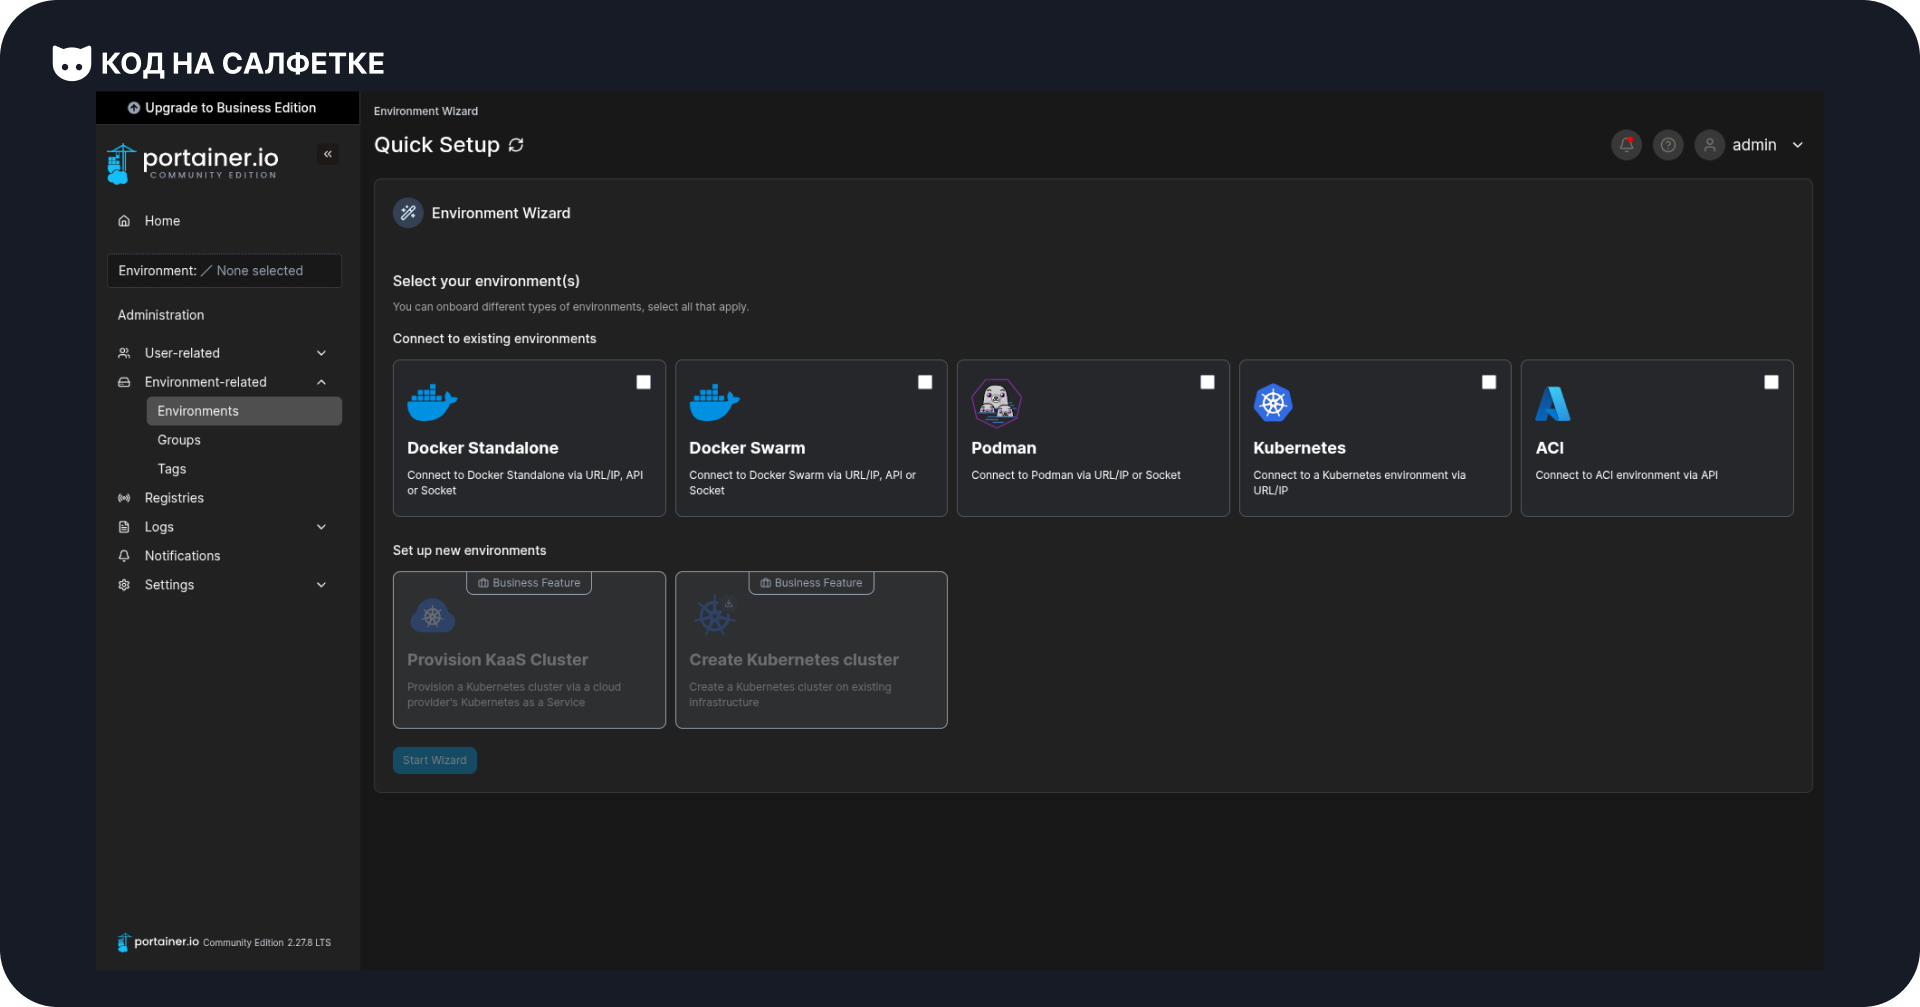Screen dimensions: 1920x1007
Task: Click the Registries broadcast icon
Action: tap(124, 498)
